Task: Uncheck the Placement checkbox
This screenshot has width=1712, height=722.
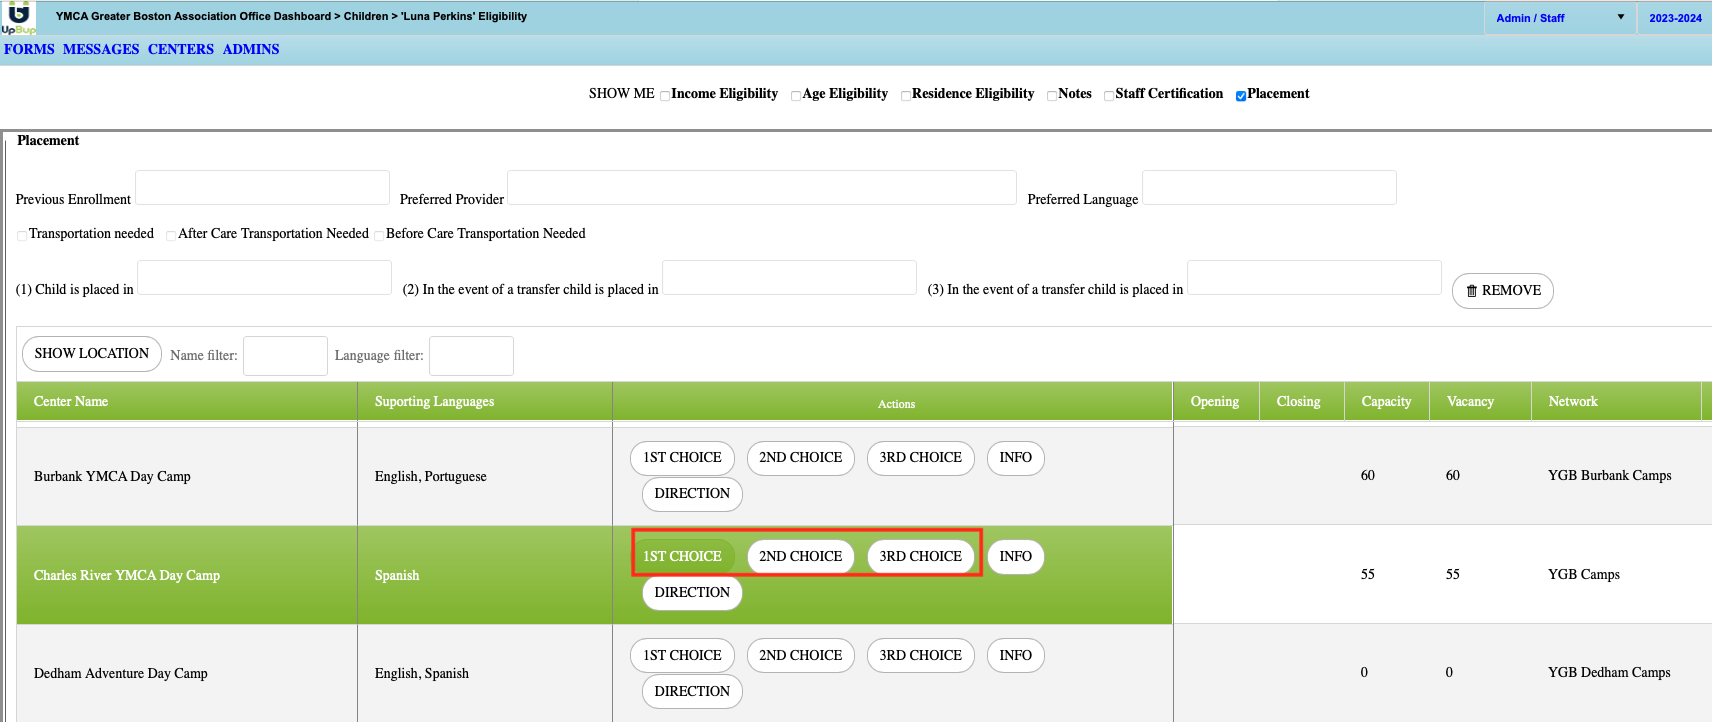Action: coord(1241,96)
